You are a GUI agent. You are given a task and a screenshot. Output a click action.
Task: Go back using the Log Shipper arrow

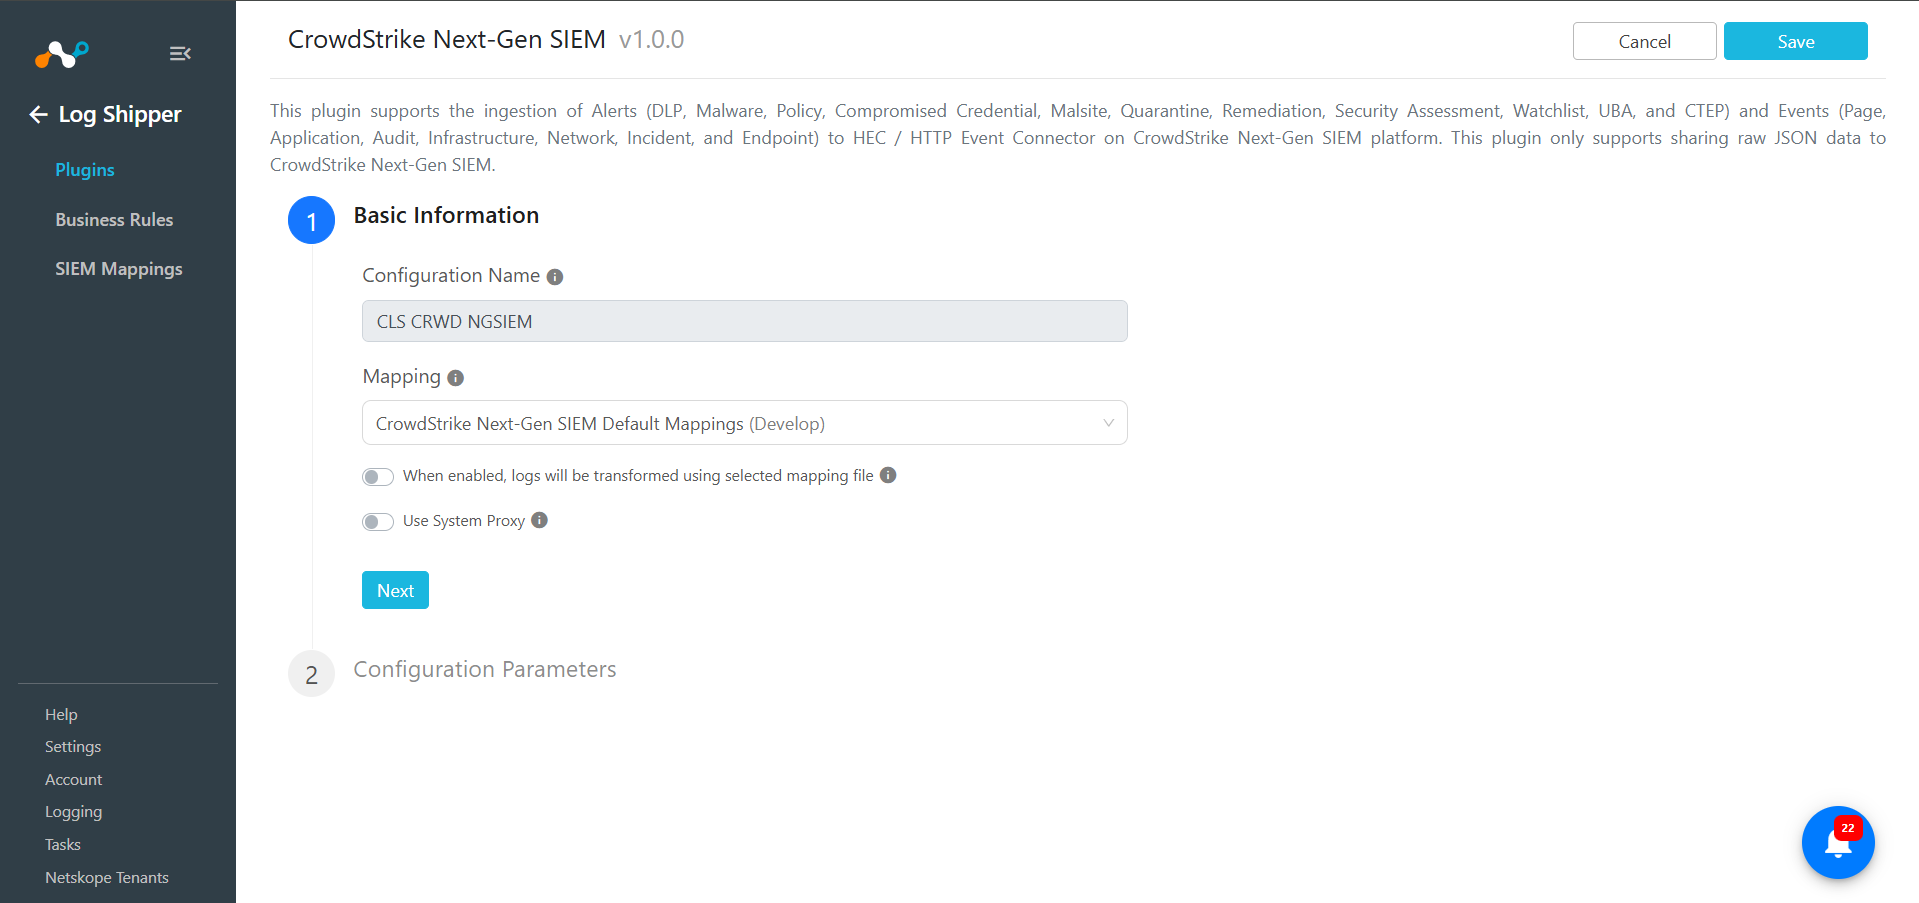click(38, 115)
